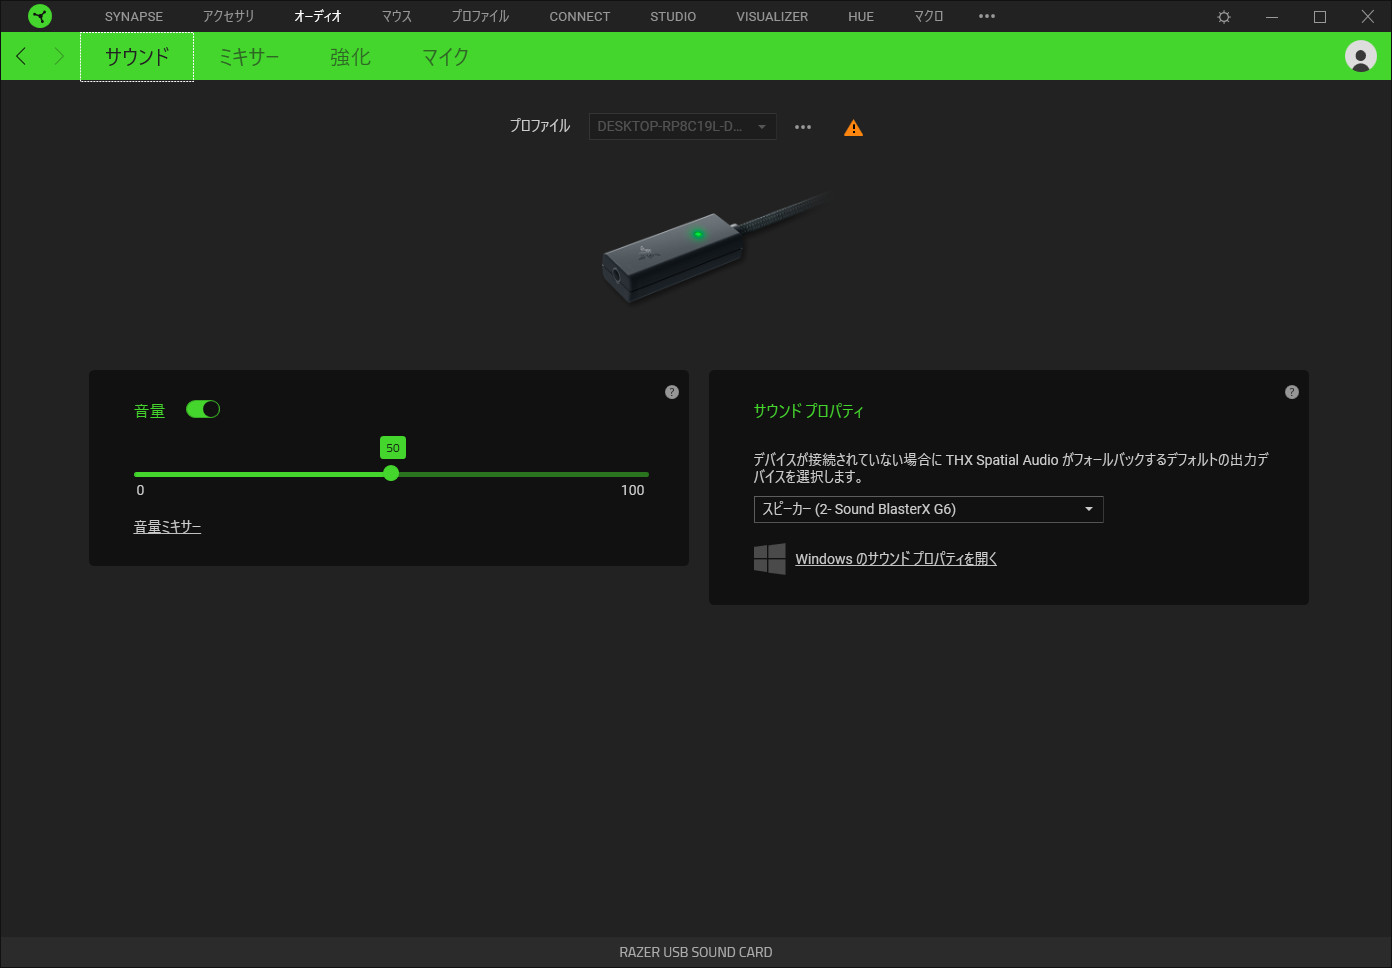Open the CONNECT menu

tap(580, 16)
